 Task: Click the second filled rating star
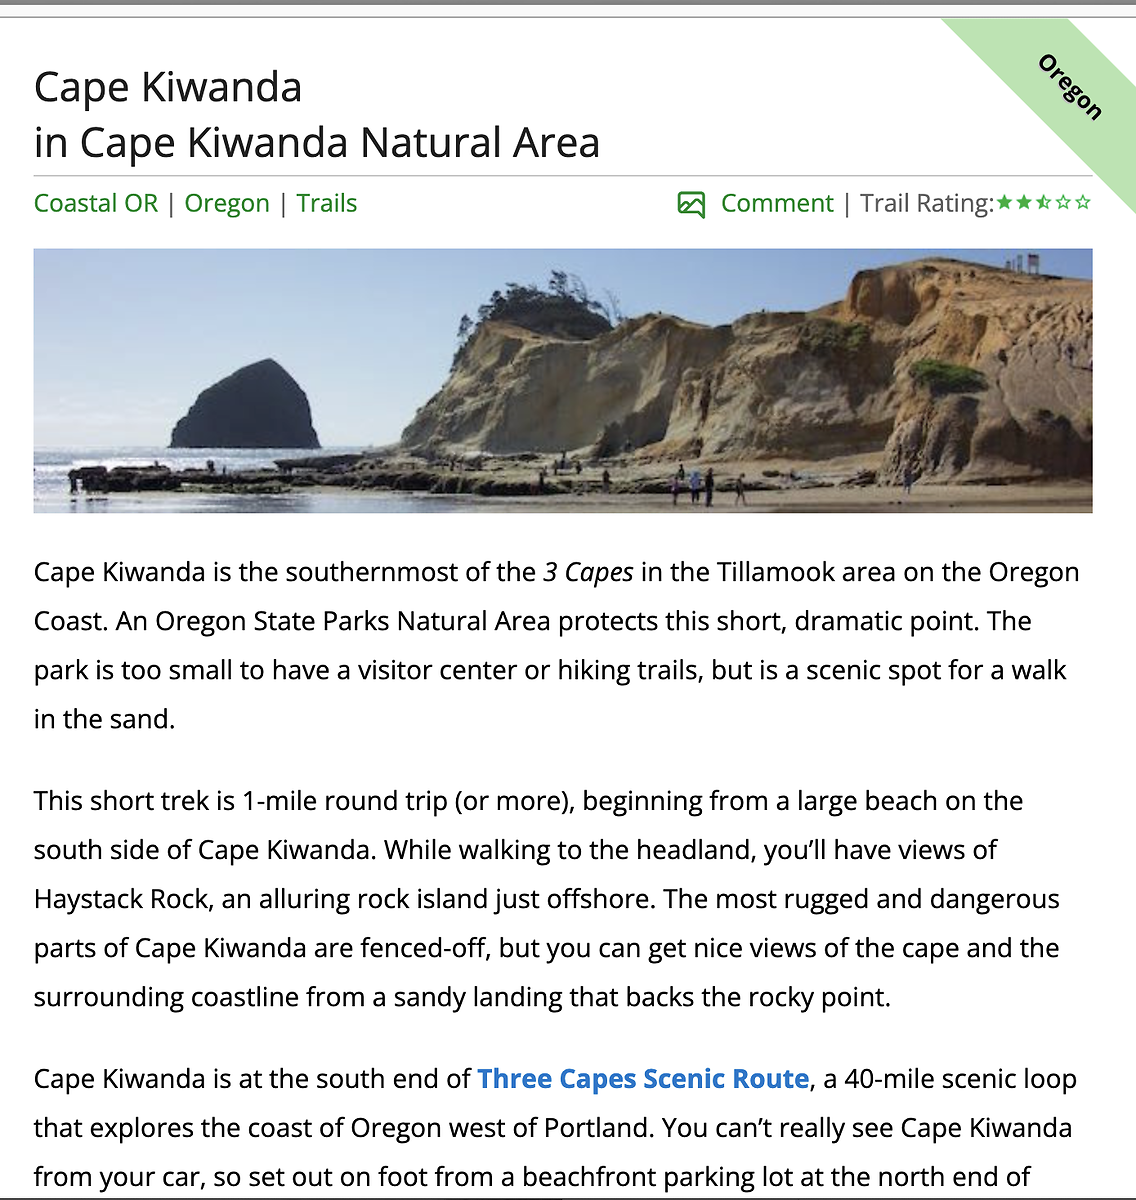pos(1024,203)
